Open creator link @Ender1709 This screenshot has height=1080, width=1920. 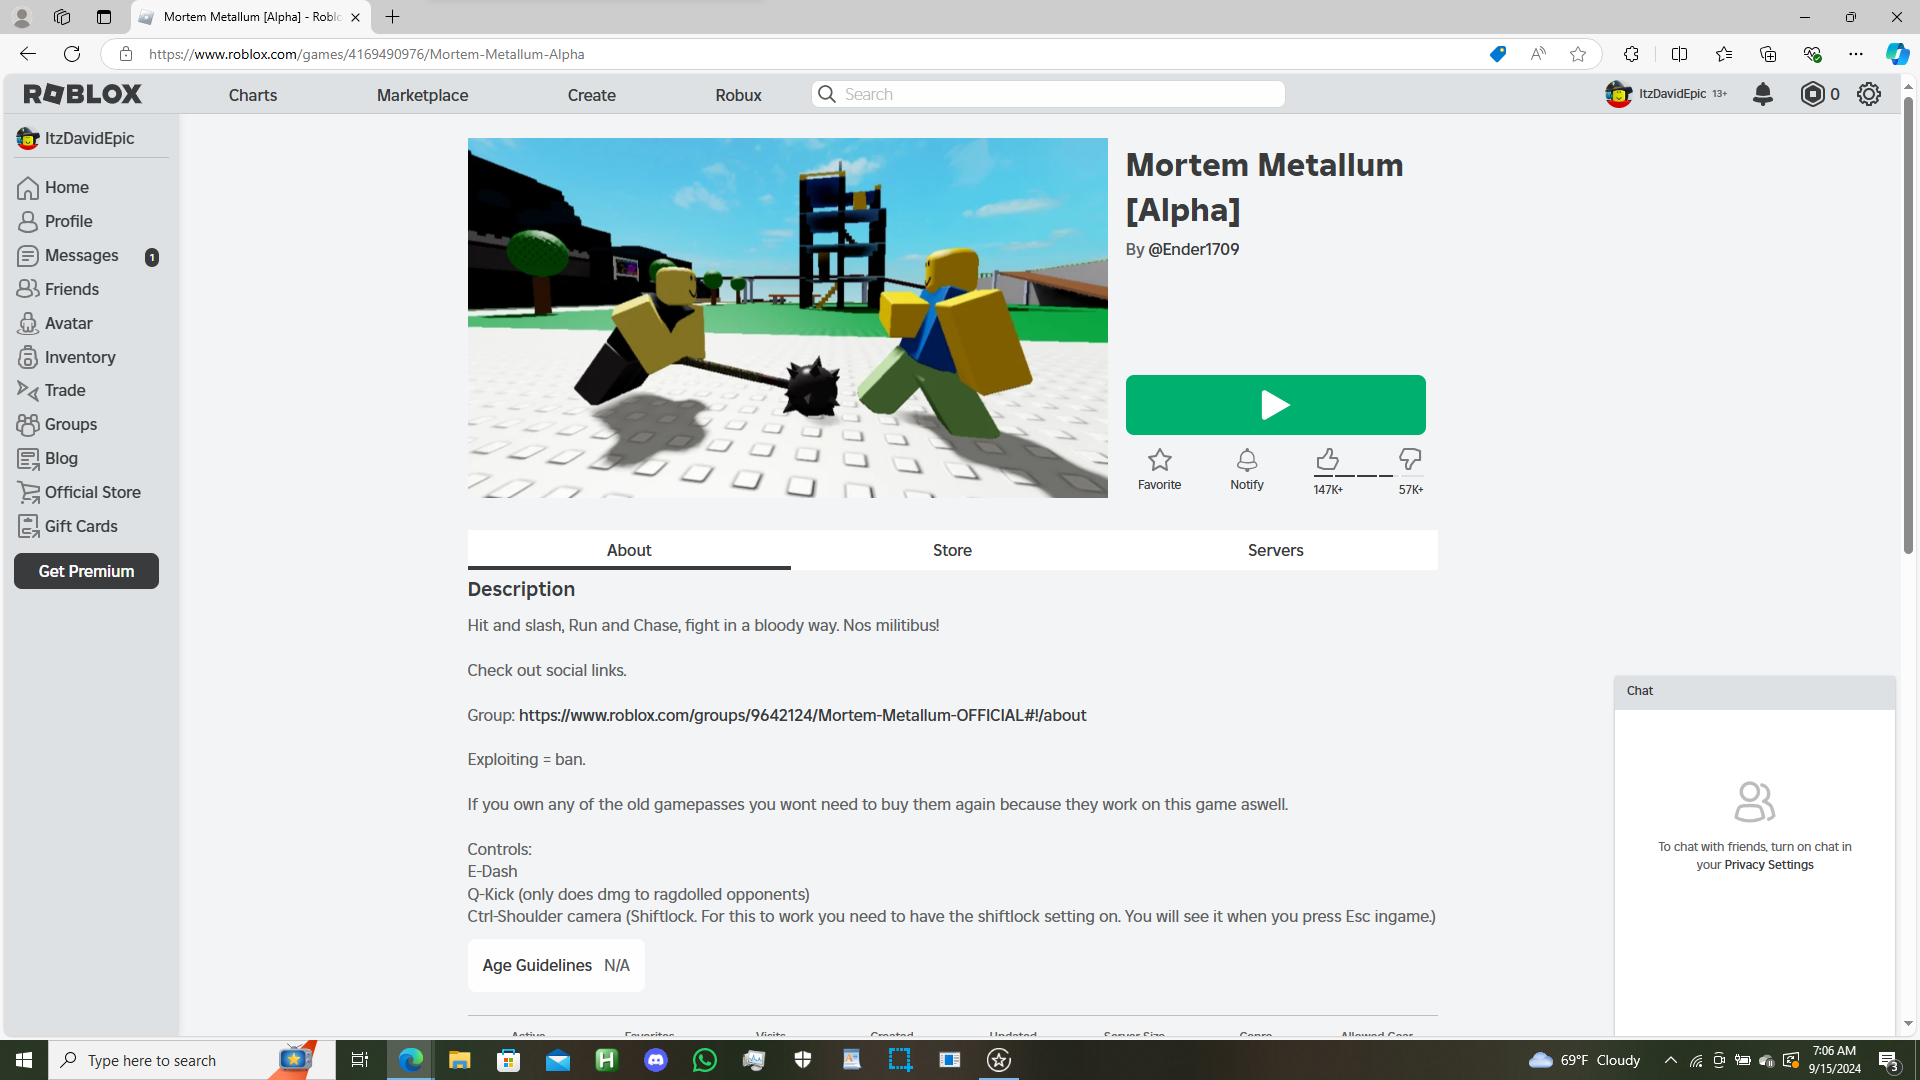[1194, 249]
